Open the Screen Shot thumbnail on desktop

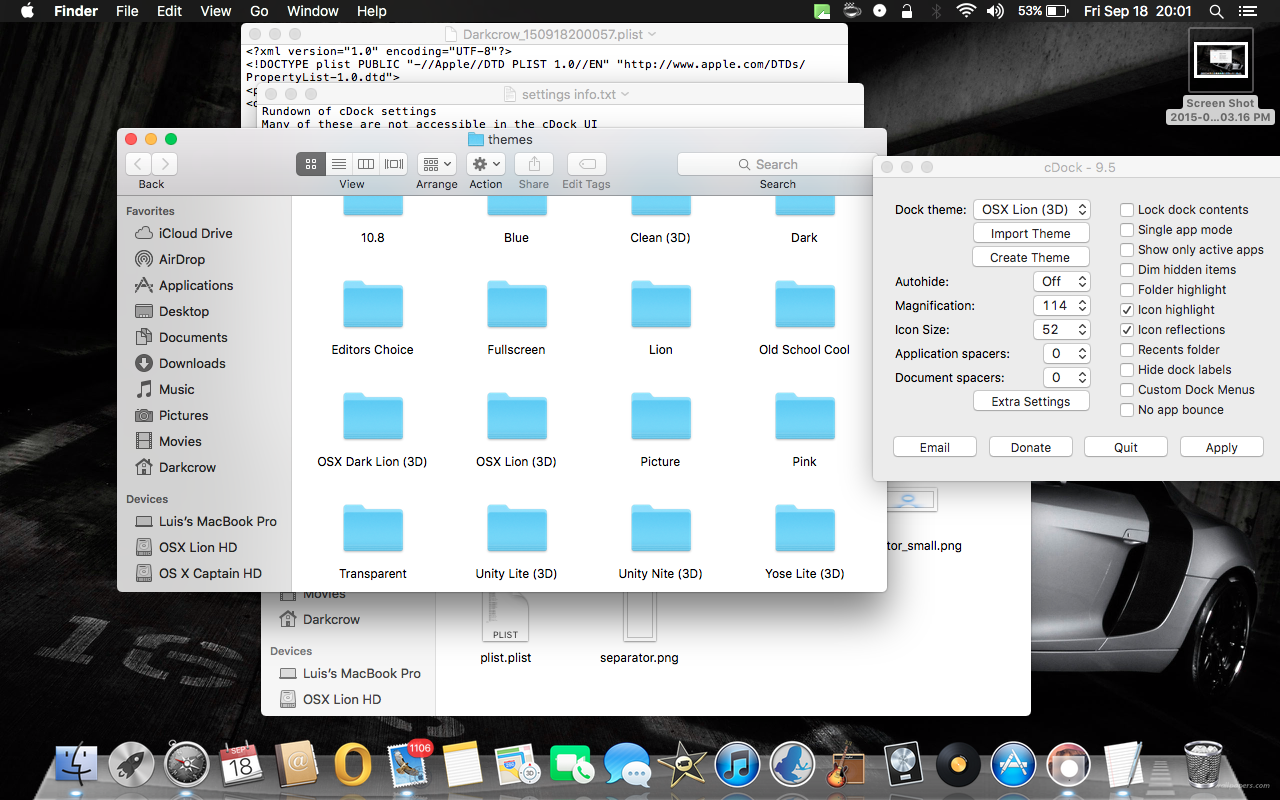[x=1221, y=62]
